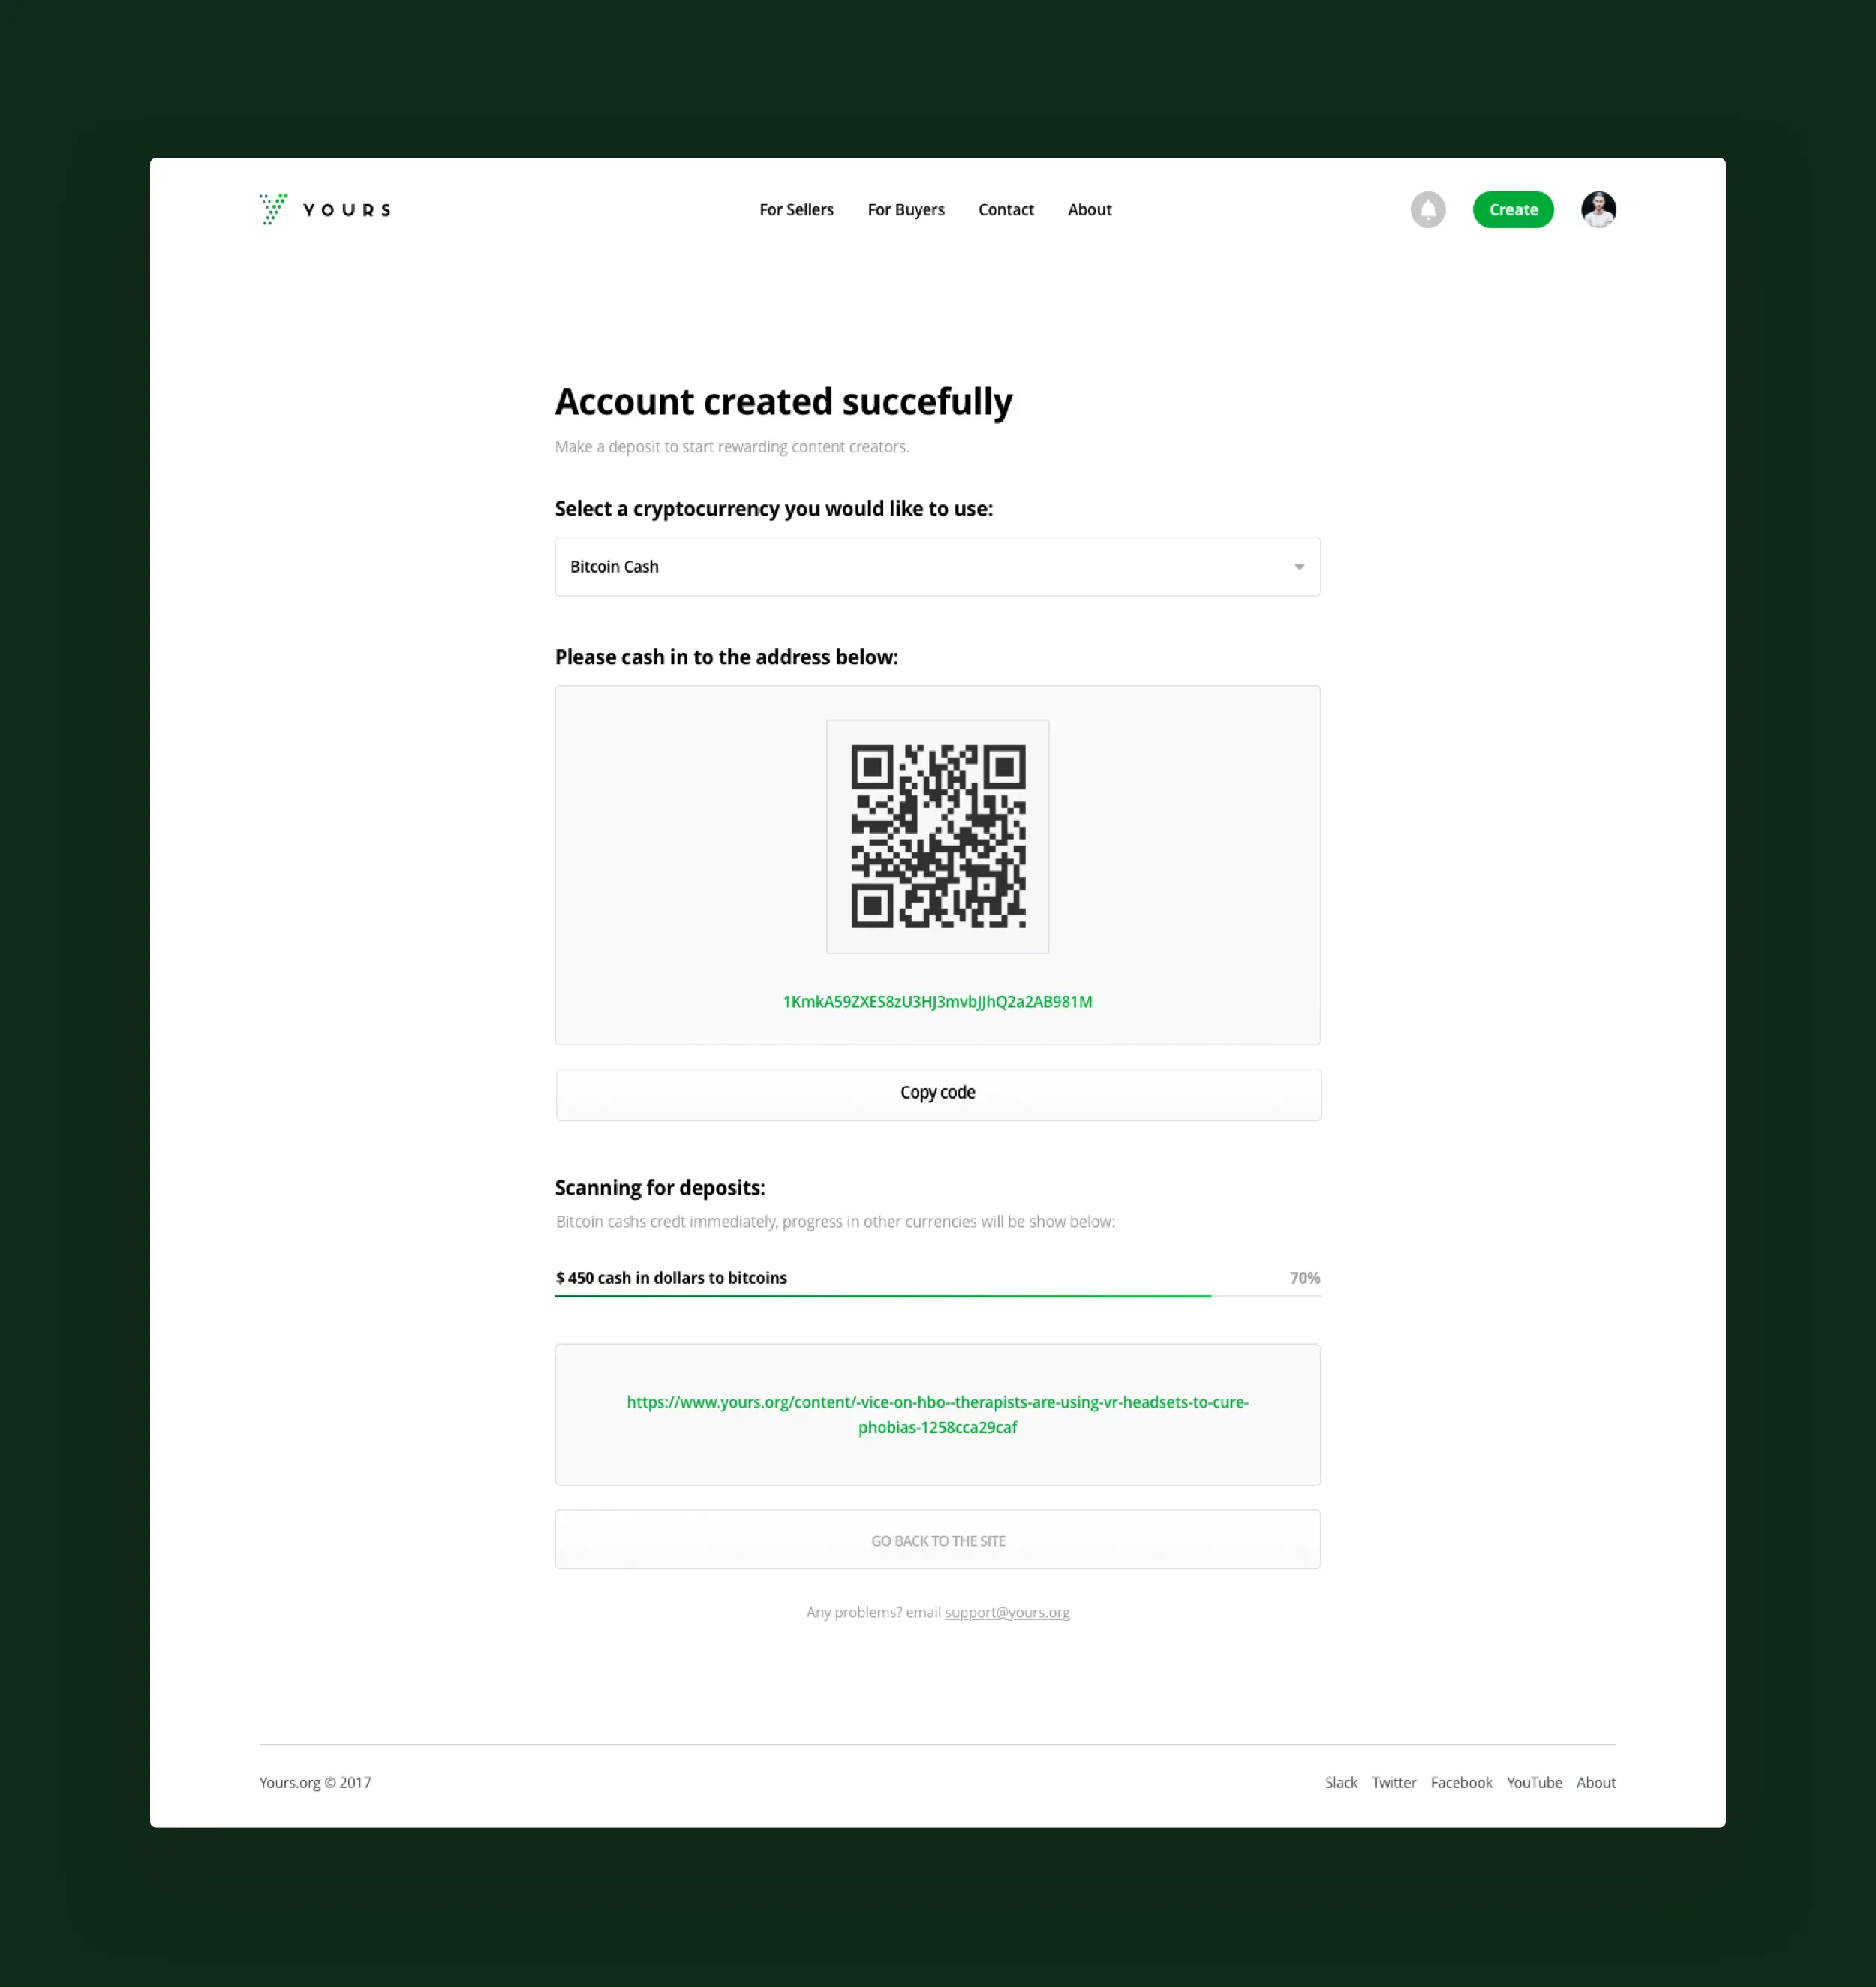Screen dimensions: 1876x1987
Task: Click the green Create button
Action: pos(1513,210)
